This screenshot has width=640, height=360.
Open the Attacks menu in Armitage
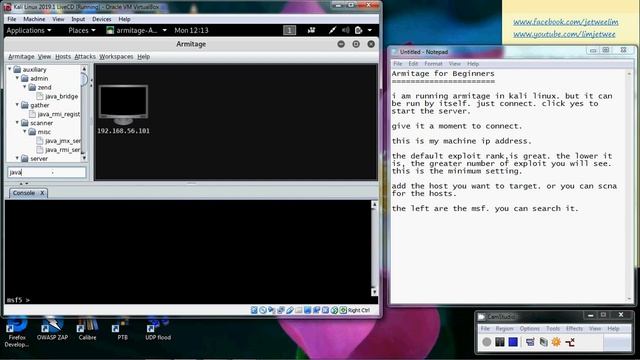click(x=85, y=57)
